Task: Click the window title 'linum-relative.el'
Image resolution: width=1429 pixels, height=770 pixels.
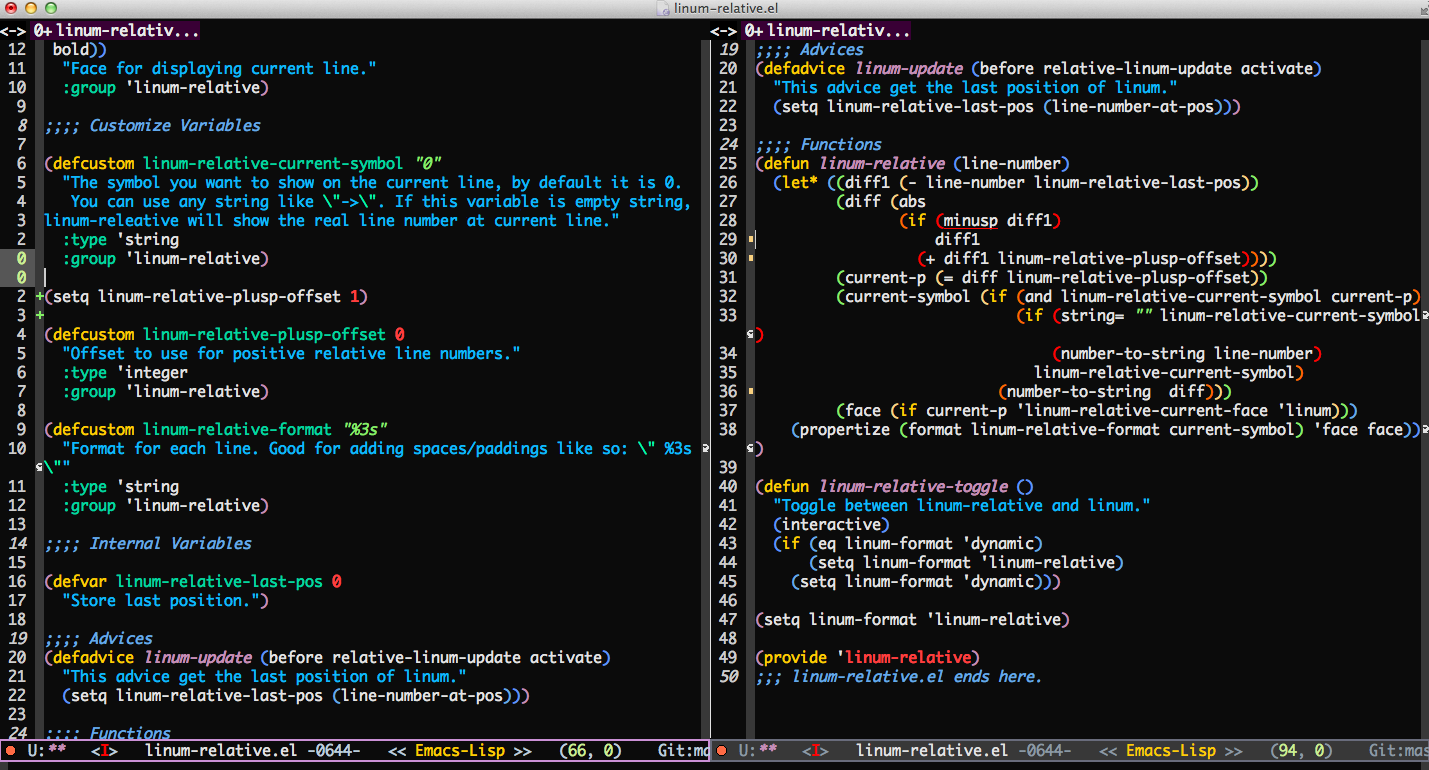Action: [727, 9]
